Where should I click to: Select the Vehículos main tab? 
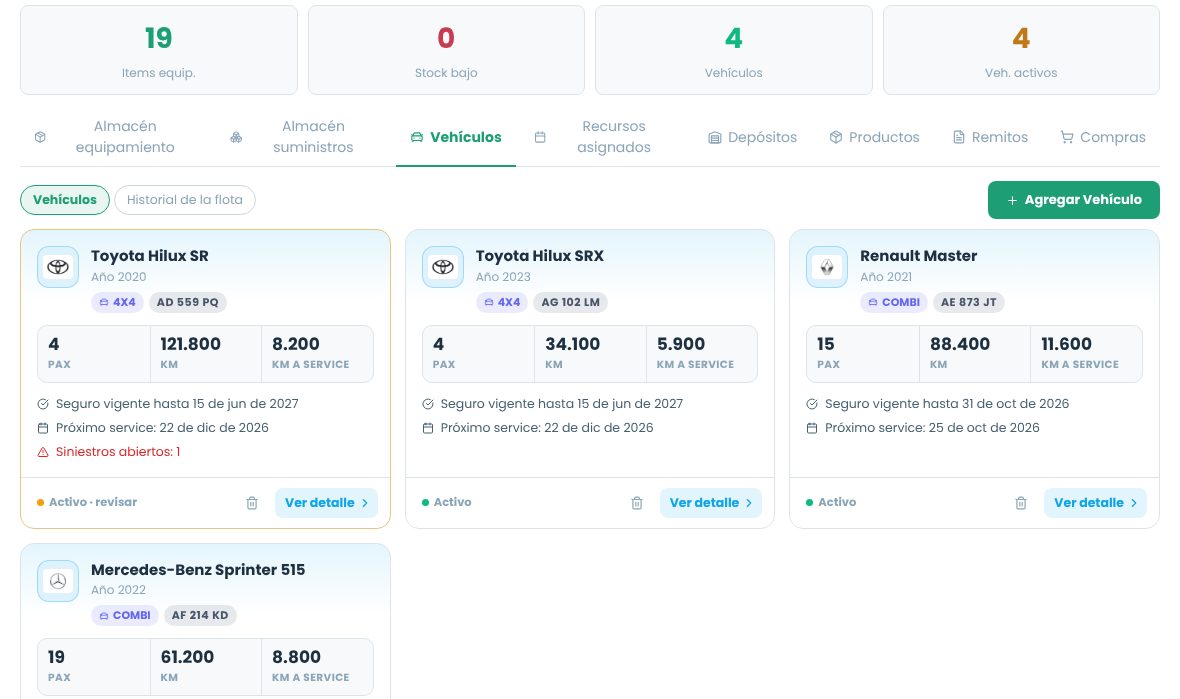pyautogui.click(x=456, y=137)
